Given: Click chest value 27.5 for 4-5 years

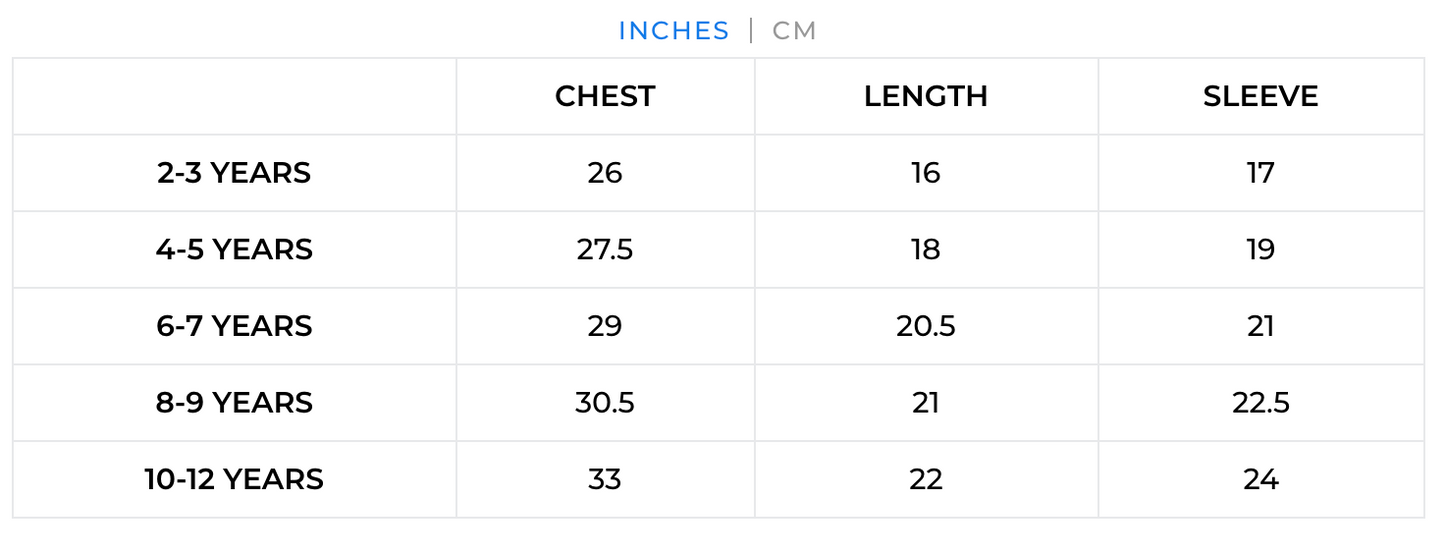Looking at the screenshot, I should click(x=605, y=249).
